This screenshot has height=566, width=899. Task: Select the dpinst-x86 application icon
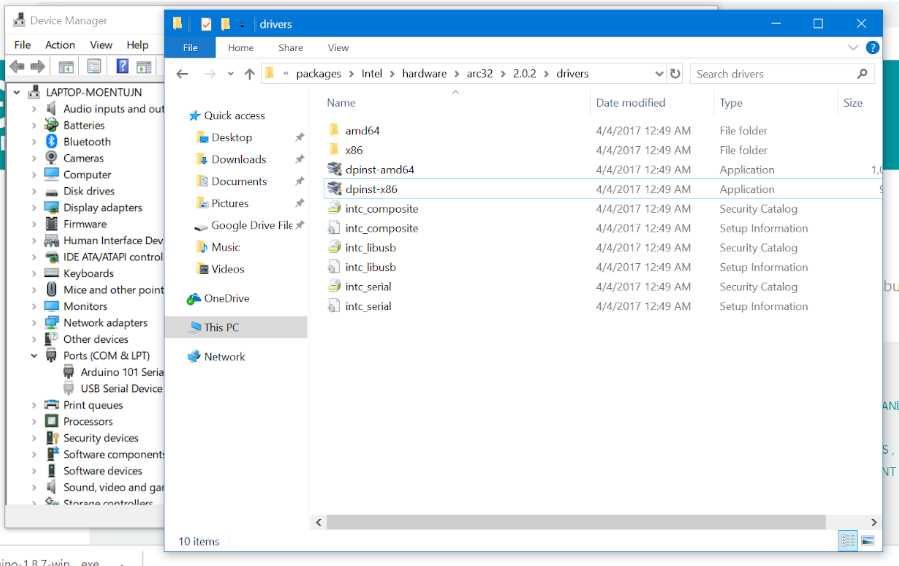pyautogui.click(x=335, y=189)
